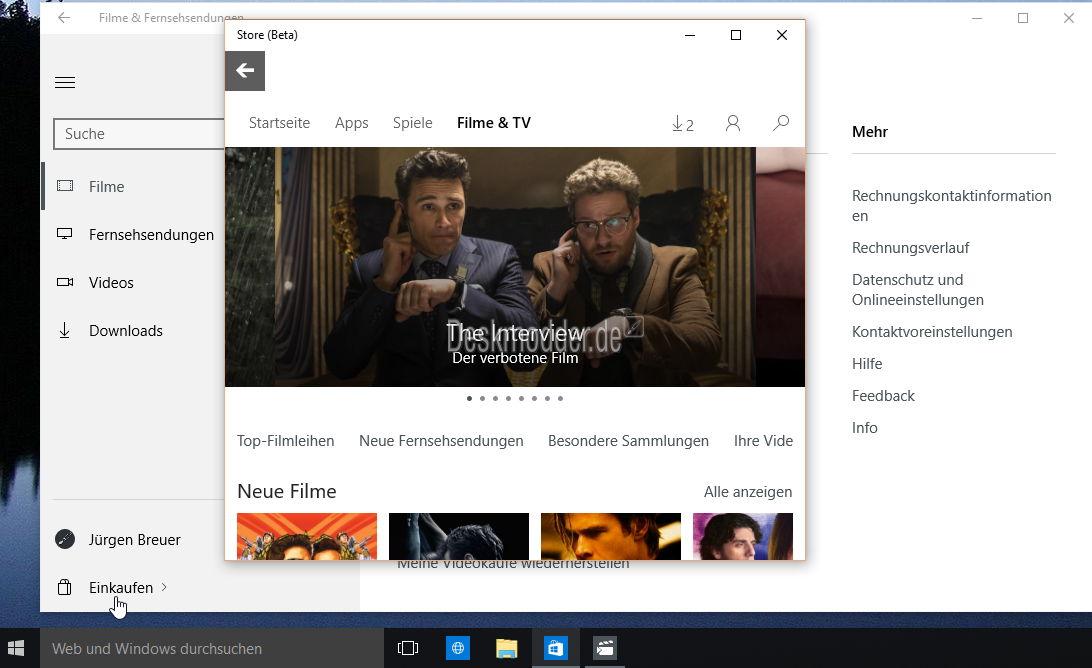Viewport: 1092px width, 668px height.
Task: Click the Suche search field
Action: click(139, 134)
